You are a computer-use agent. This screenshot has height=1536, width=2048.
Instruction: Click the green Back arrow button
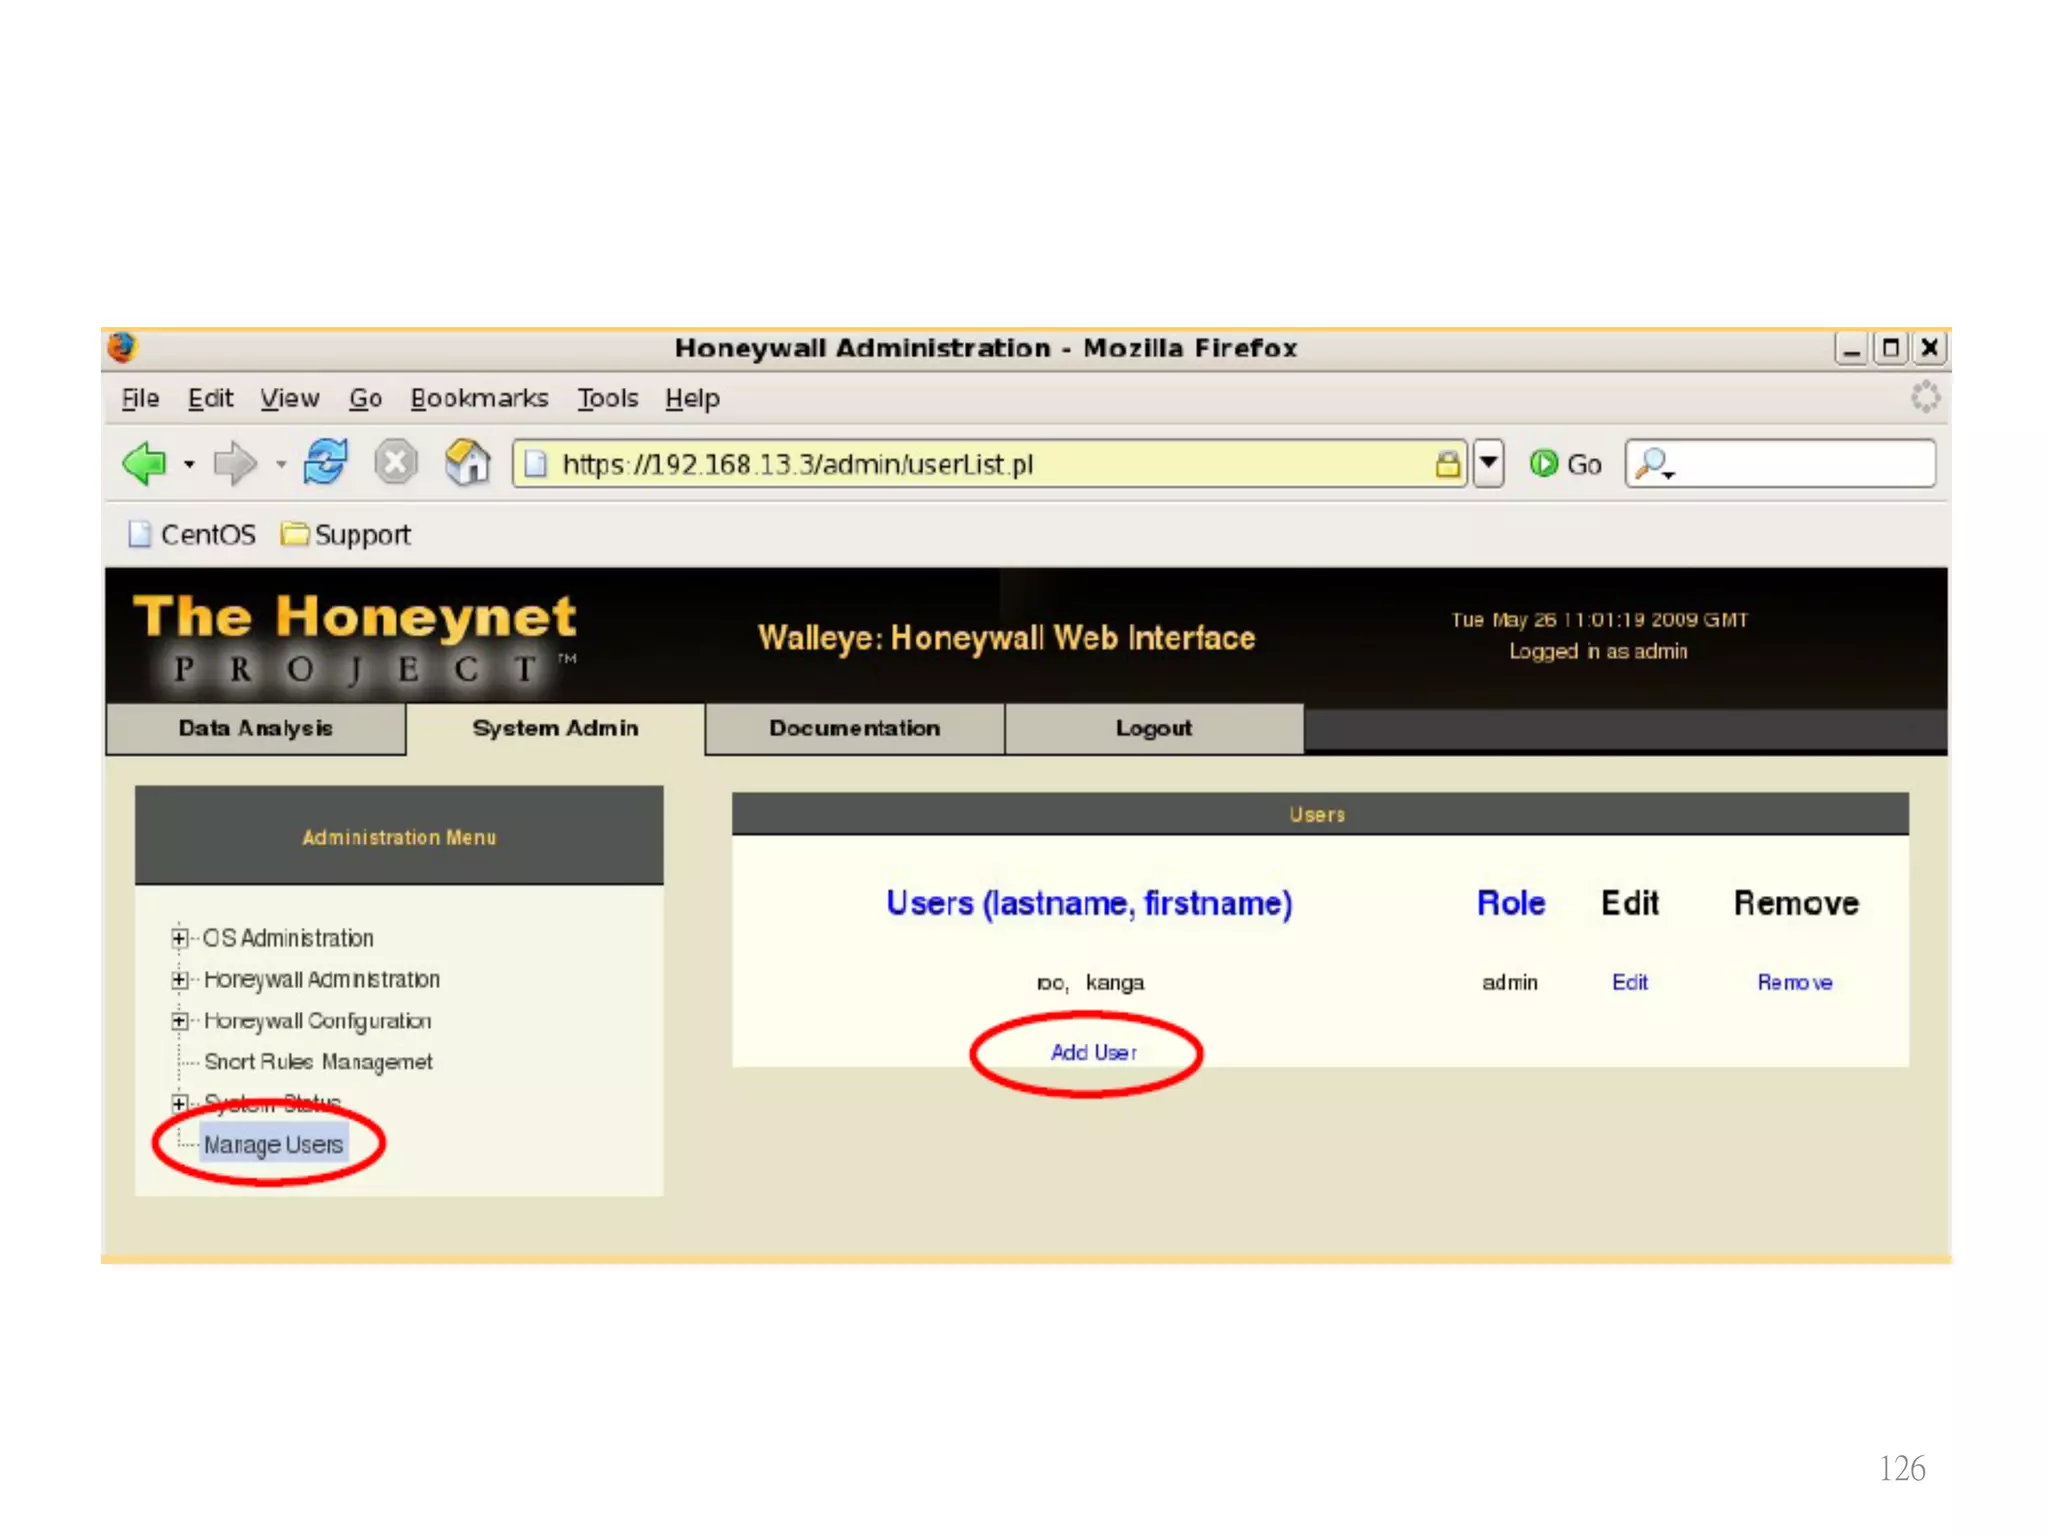[x=145, y=464]
